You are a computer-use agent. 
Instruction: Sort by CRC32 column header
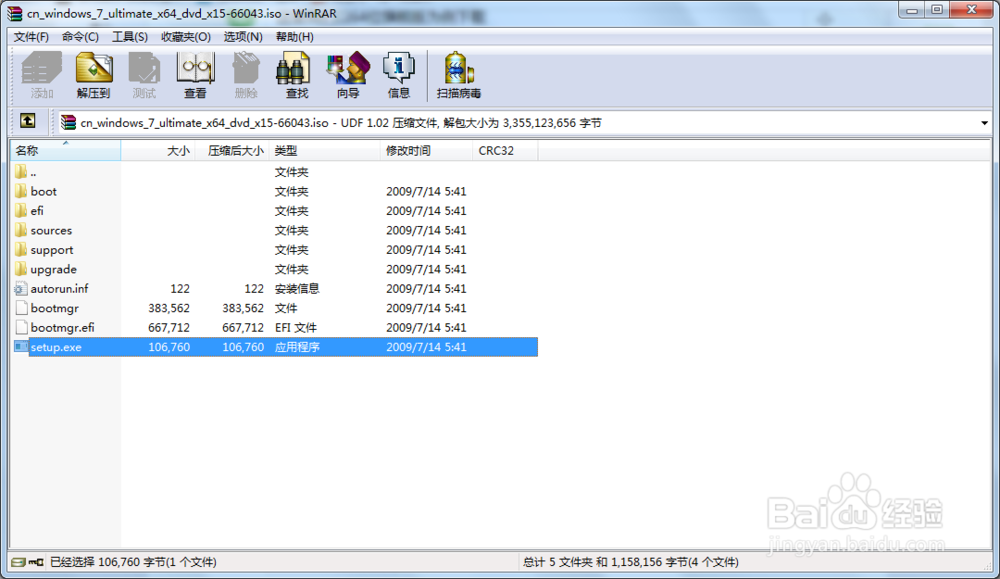coord(505,150)
